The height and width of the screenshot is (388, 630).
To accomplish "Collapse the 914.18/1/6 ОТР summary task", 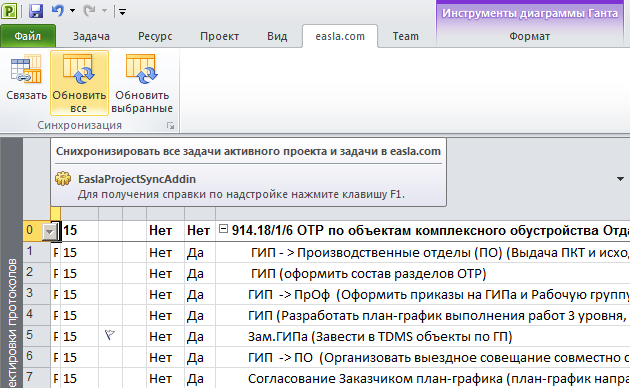I will (x=223, y=229).
